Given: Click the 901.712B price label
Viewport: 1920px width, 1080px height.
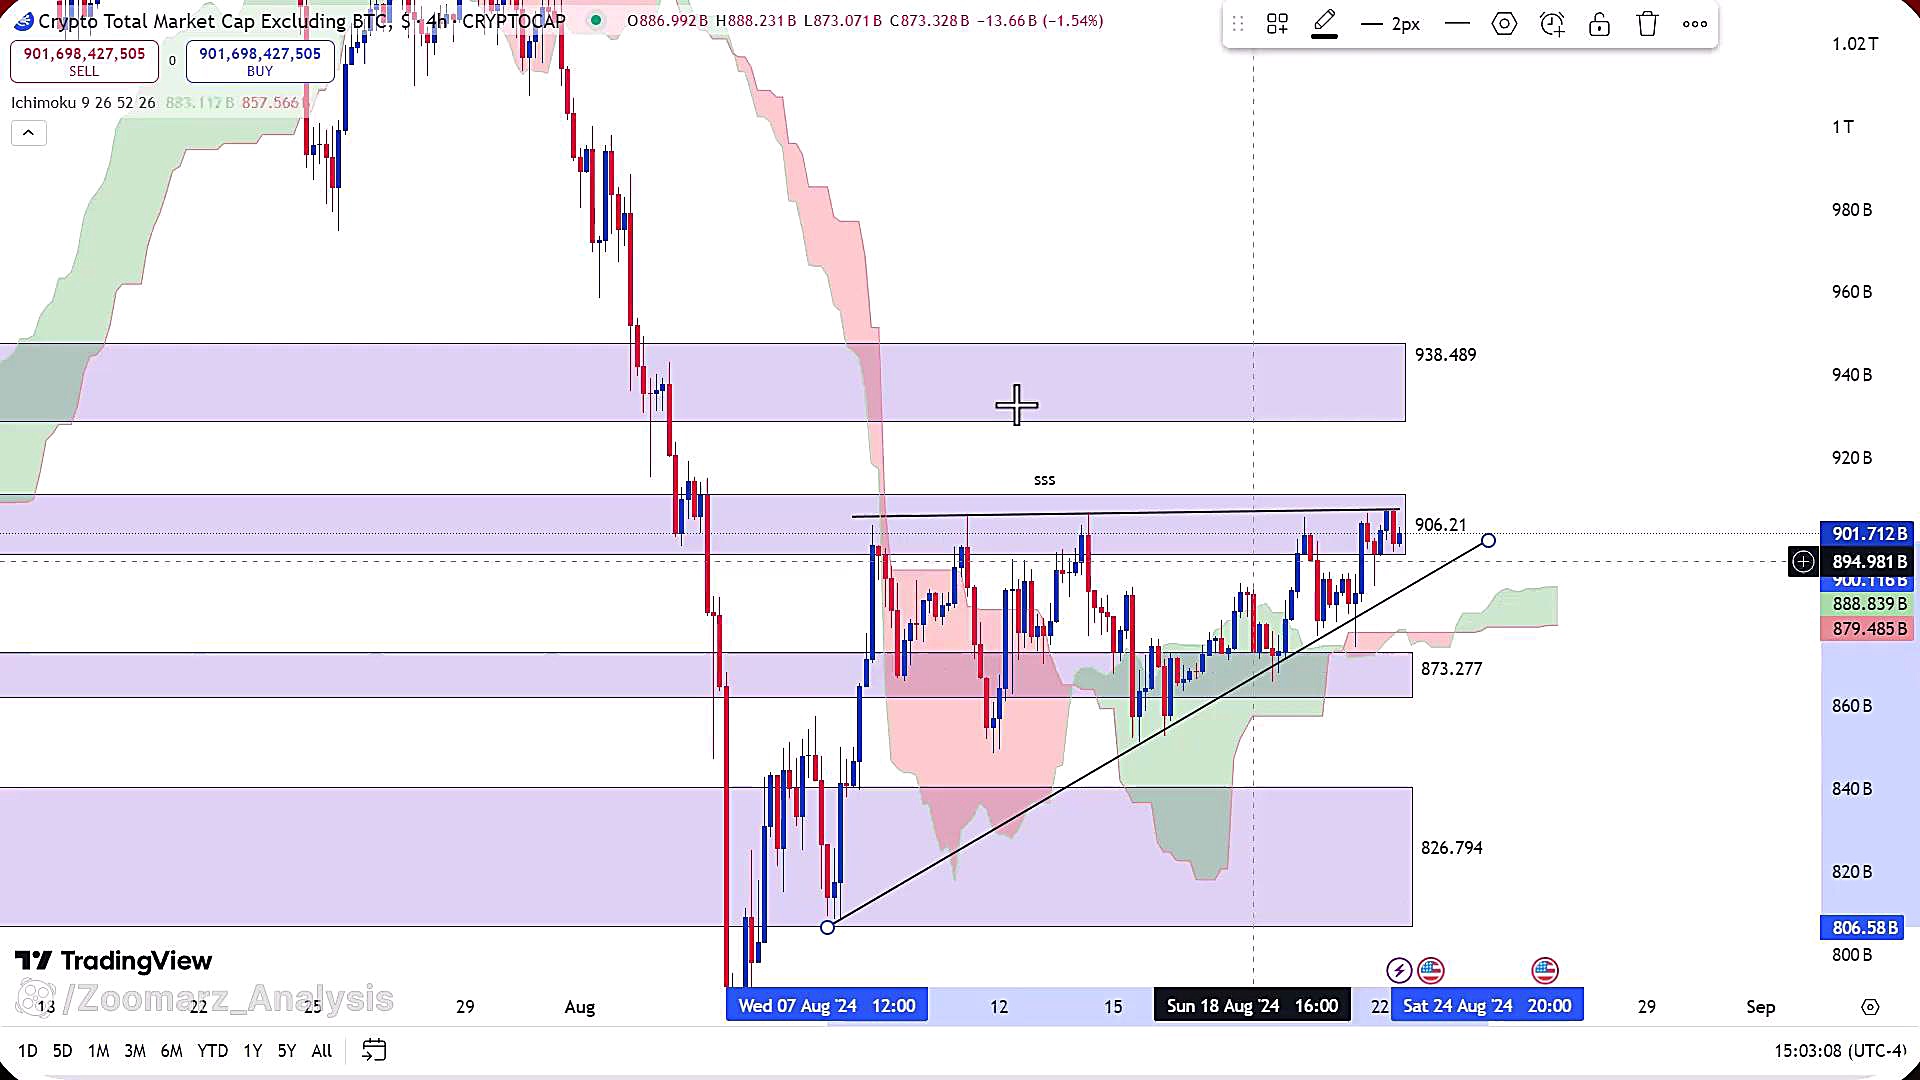Looking at the screenshot, I should (x=1869, y=534).
